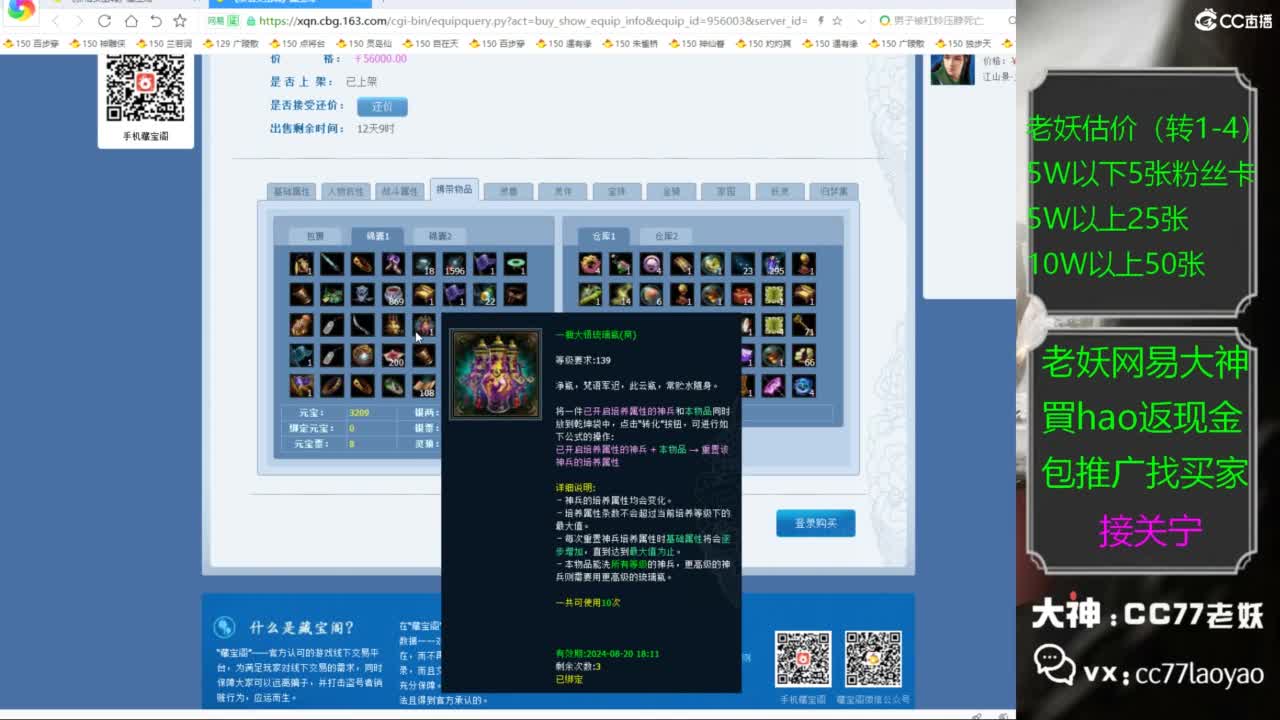This screenshot has width=1280, height=720.
Task: Click the key item showing 71 in 仓库1
Action: [803, 325]
